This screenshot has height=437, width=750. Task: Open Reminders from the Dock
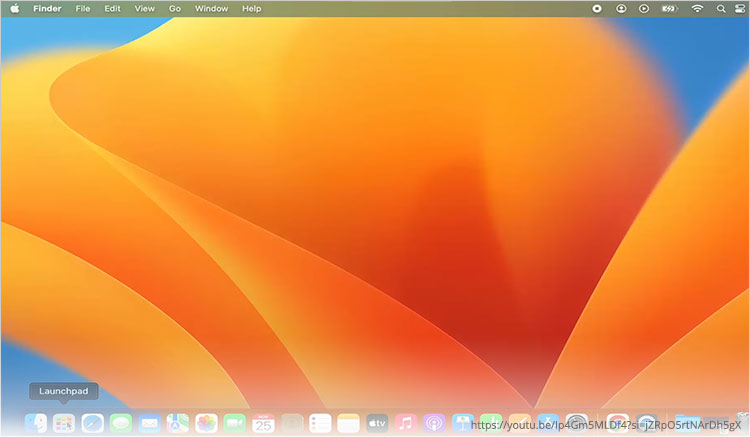click(320, 423)
